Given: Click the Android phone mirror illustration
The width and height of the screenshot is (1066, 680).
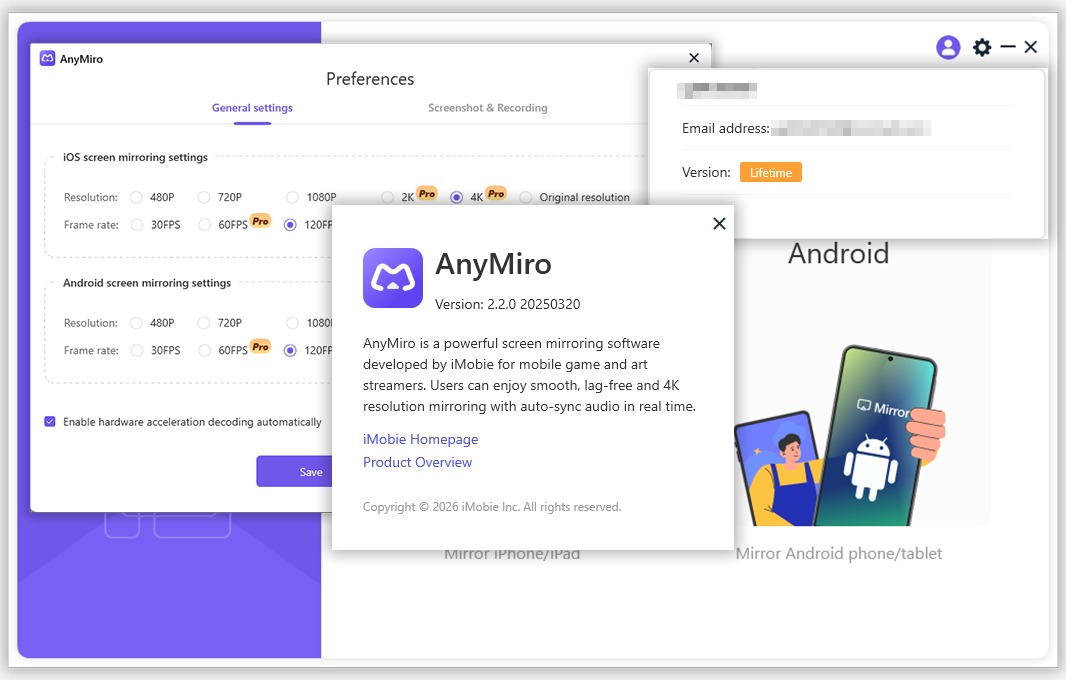Looking at the screenshot, I should [x=840, y=435].
